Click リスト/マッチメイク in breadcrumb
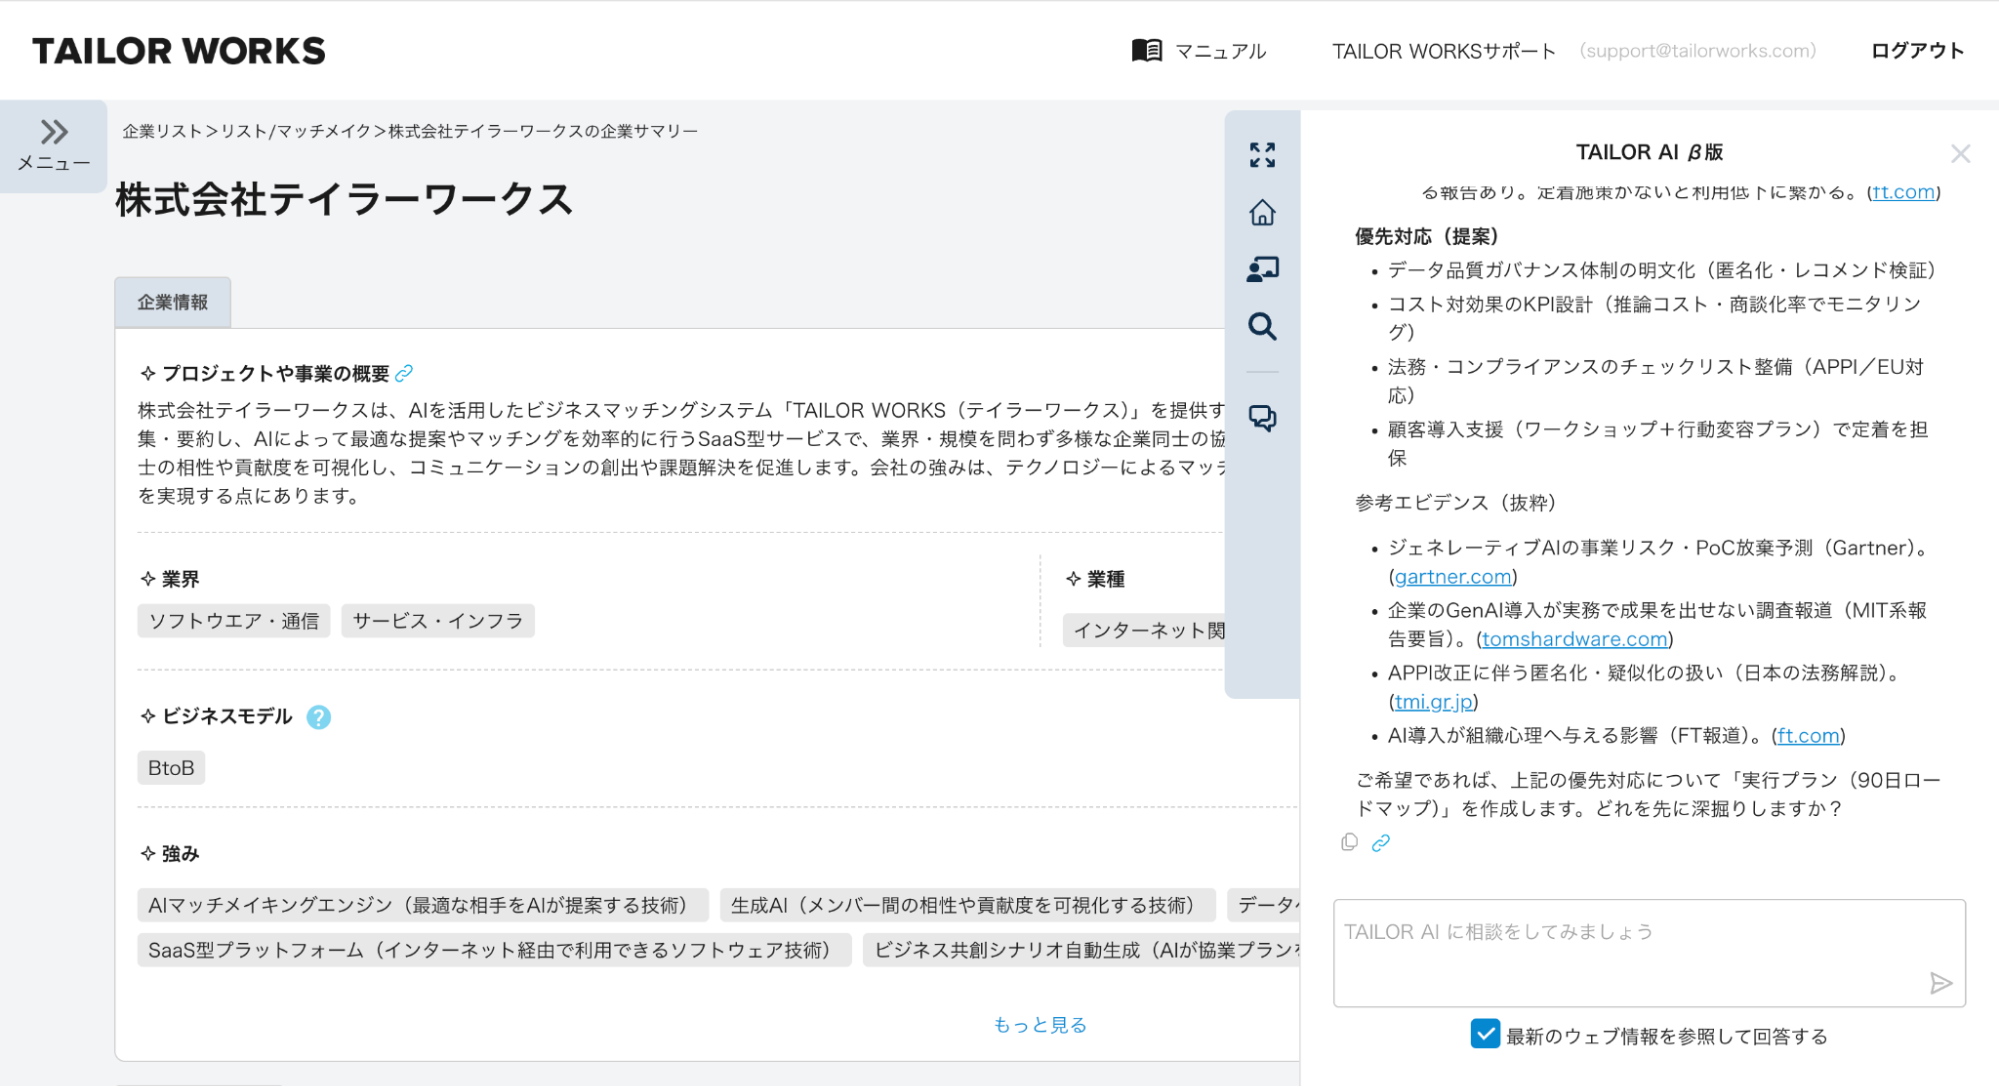Viewport: 1999px width, 1087px height. click(x=295, y=131)
